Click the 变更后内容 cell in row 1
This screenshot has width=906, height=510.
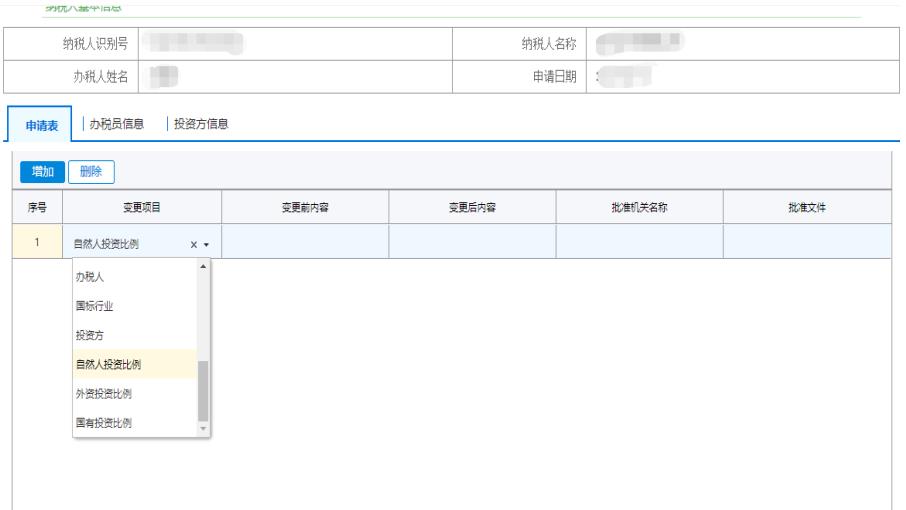[x=472, y=242]
